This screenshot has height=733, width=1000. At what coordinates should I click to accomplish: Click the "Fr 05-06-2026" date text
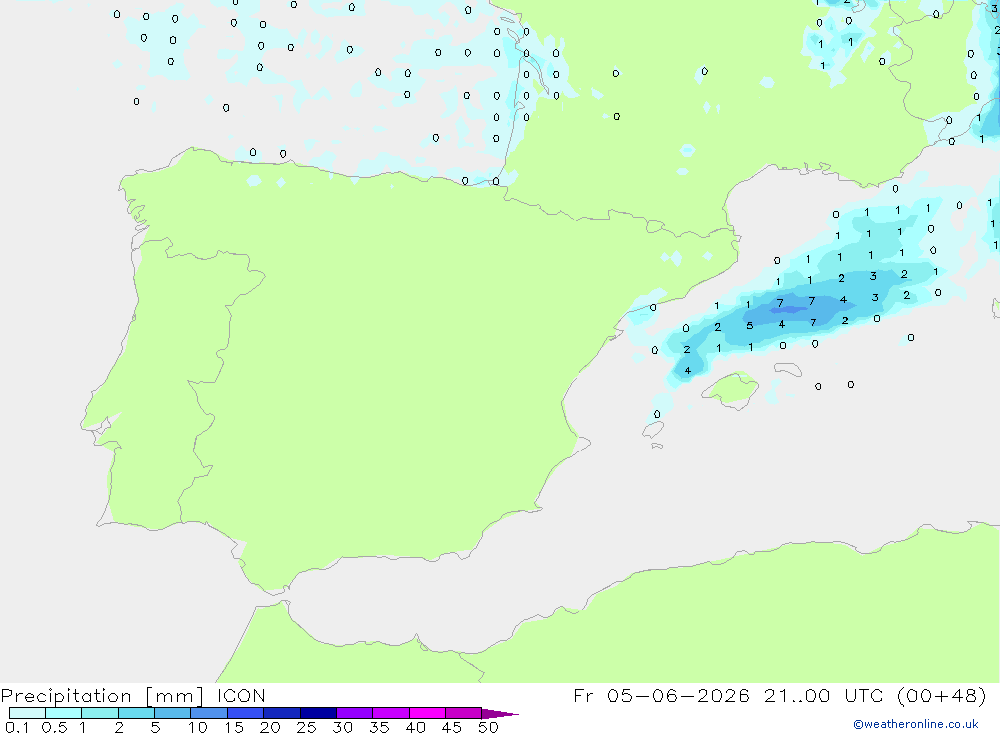point(661,695)
